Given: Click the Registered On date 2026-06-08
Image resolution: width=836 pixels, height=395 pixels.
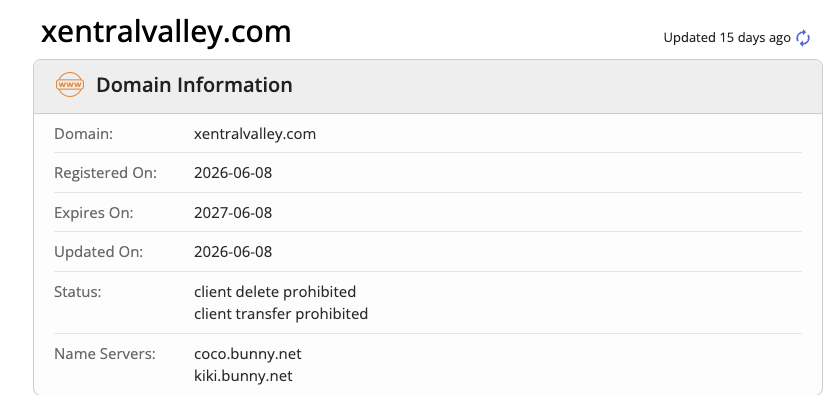Looking at the screenshot, I should pos(233,173).
